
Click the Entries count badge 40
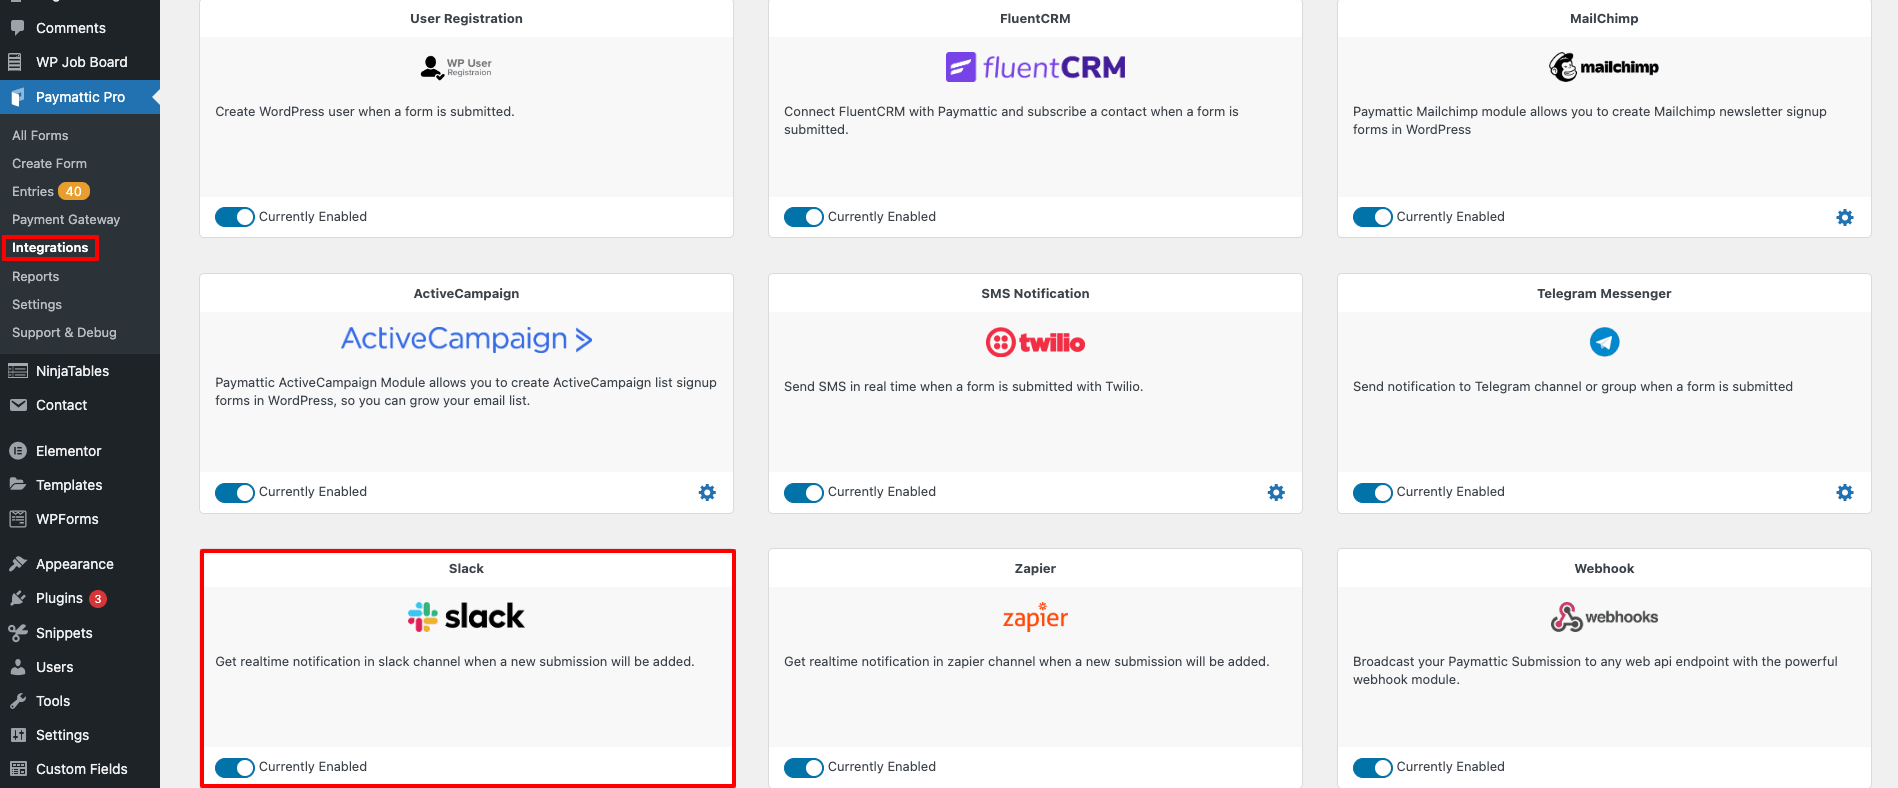click(x=74, y=191)
